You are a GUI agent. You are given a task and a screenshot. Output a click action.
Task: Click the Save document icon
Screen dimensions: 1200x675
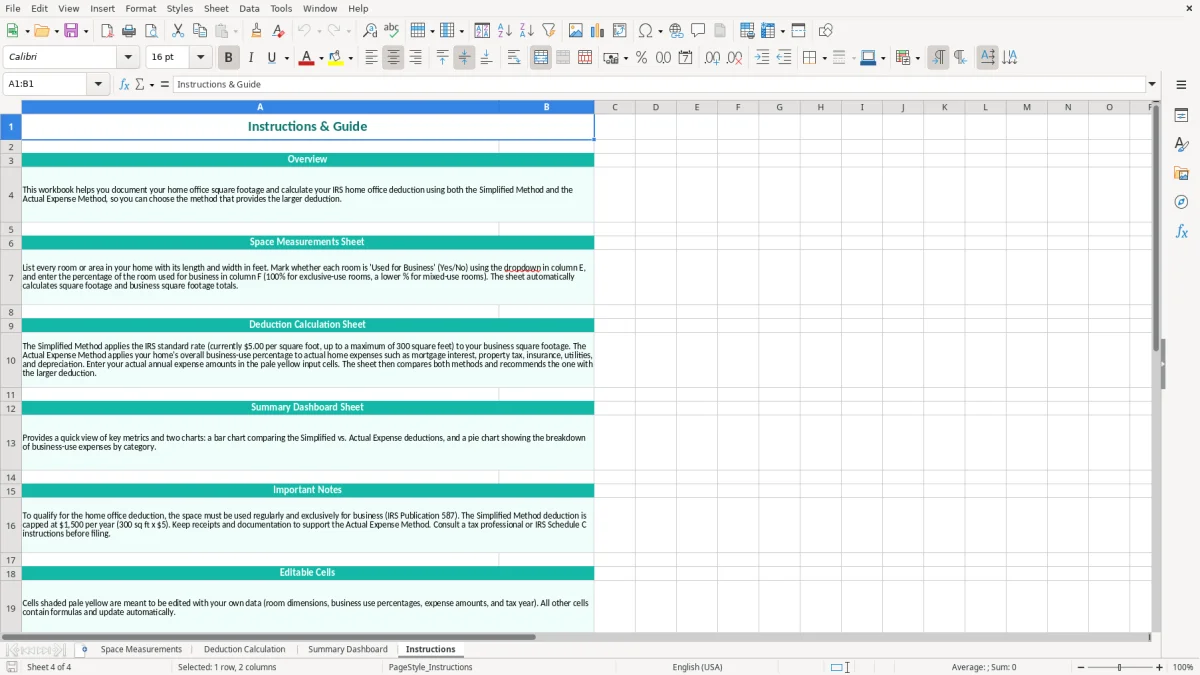(x=71, y=31)
